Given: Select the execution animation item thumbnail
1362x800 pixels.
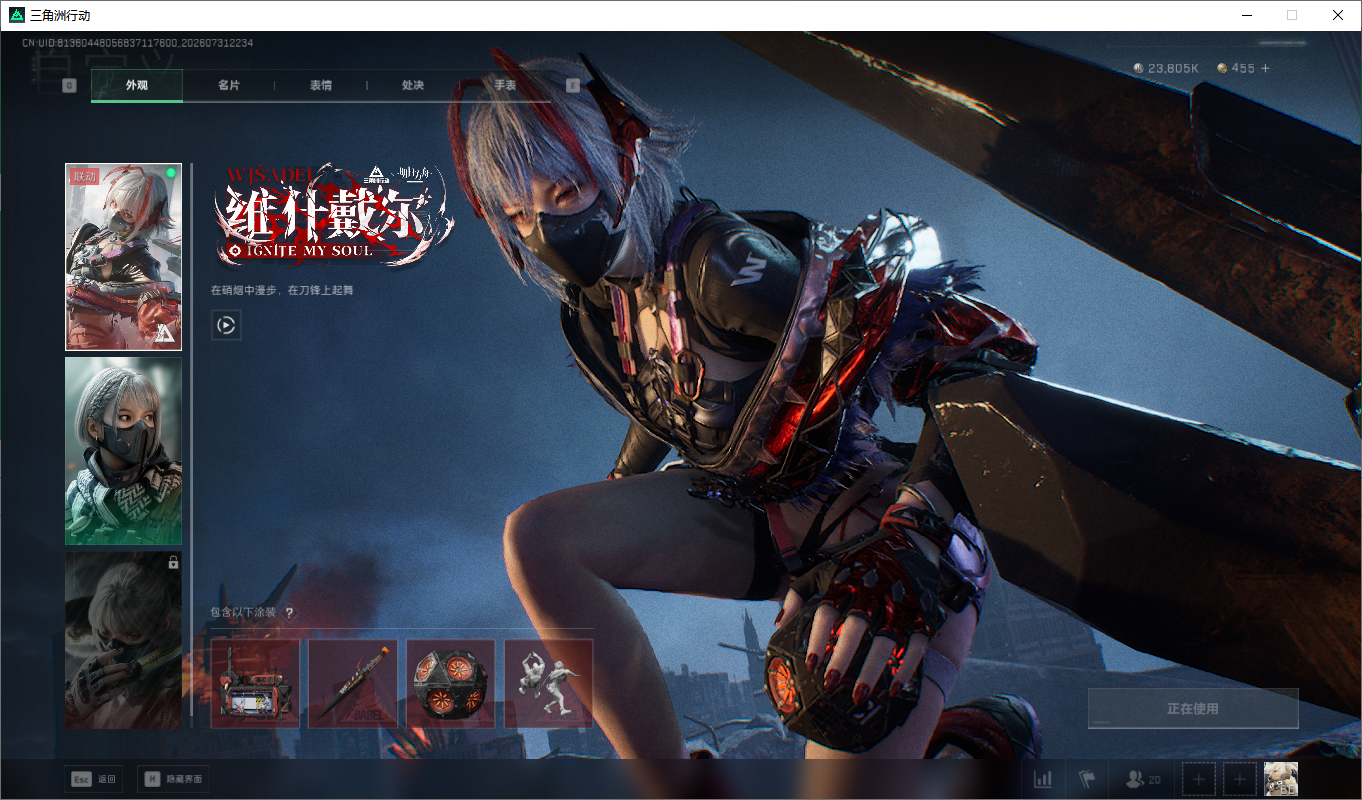Looking at the screenshot, I should (549, 684).
